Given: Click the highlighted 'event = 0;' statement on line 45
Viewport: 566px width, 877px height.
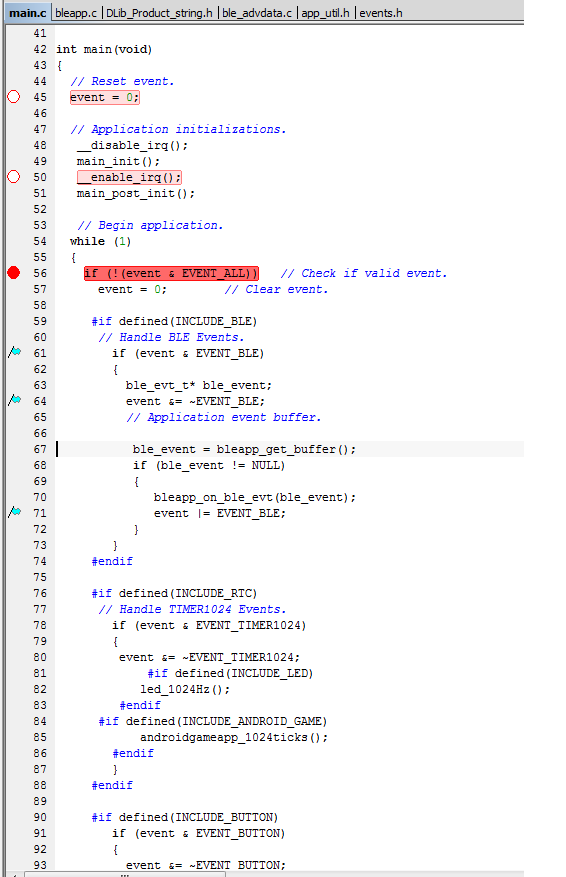Looking at the screenshot, I should click(x=105, y=97).
